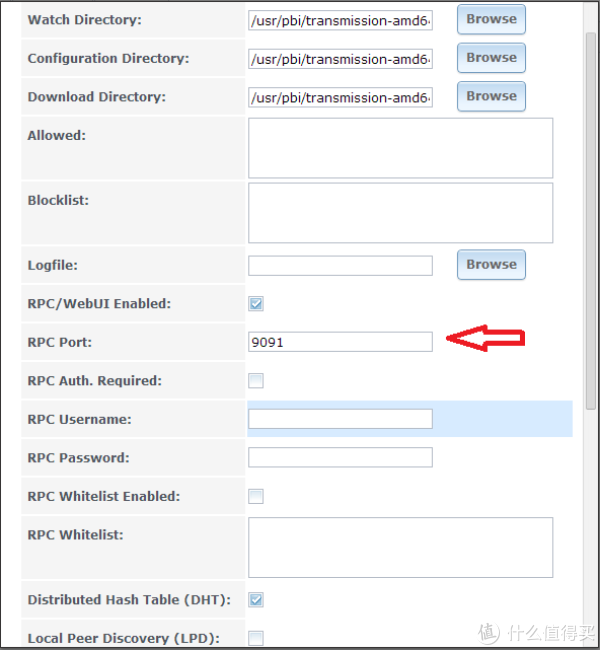Image resolution: width=600 pixels, height=650 pixels.
Task: Check RPC Whitelist Enabled box
Action: click(256, 496)
